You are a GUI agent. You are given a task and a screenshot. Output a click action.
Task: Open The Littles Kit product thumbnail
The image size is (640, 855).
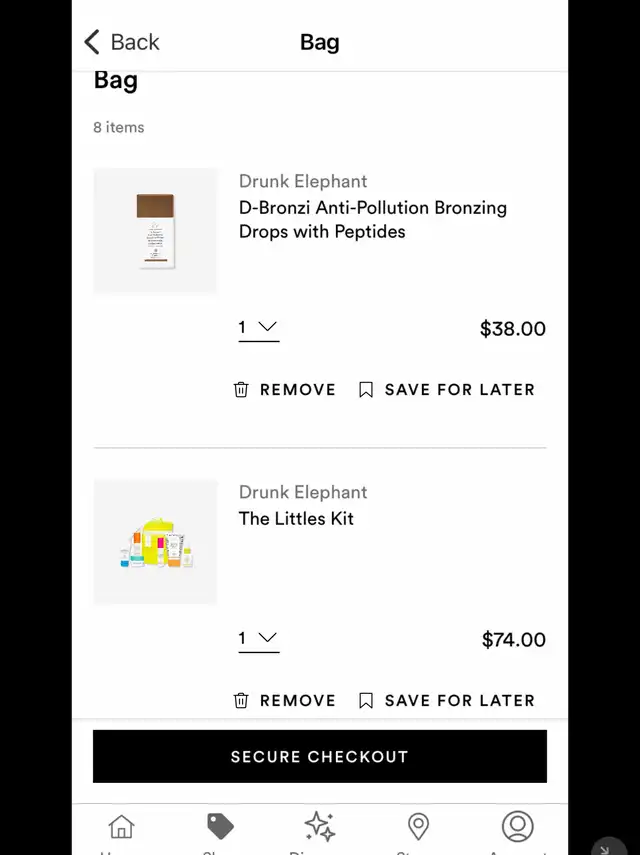155,542
